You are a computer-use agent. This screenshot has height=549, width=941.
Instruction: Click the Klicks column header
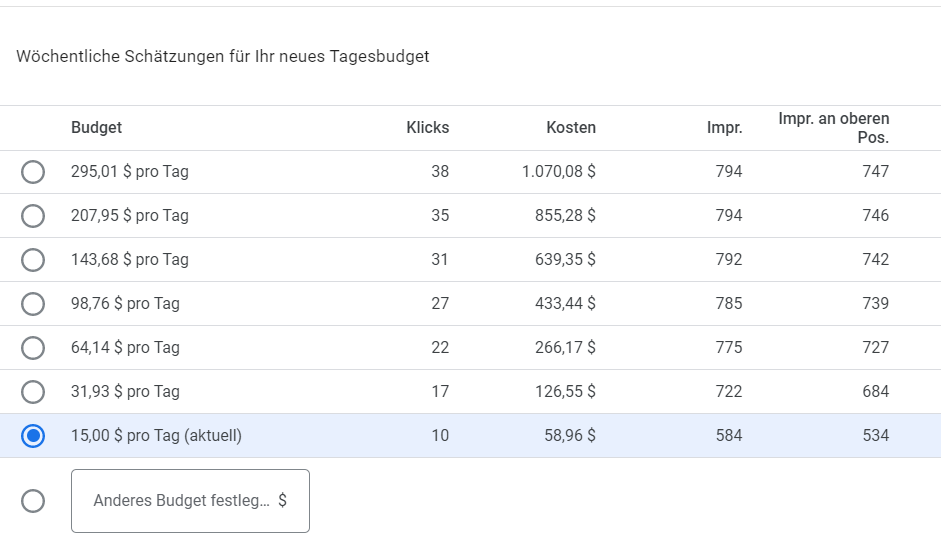(x=427, y=127)
